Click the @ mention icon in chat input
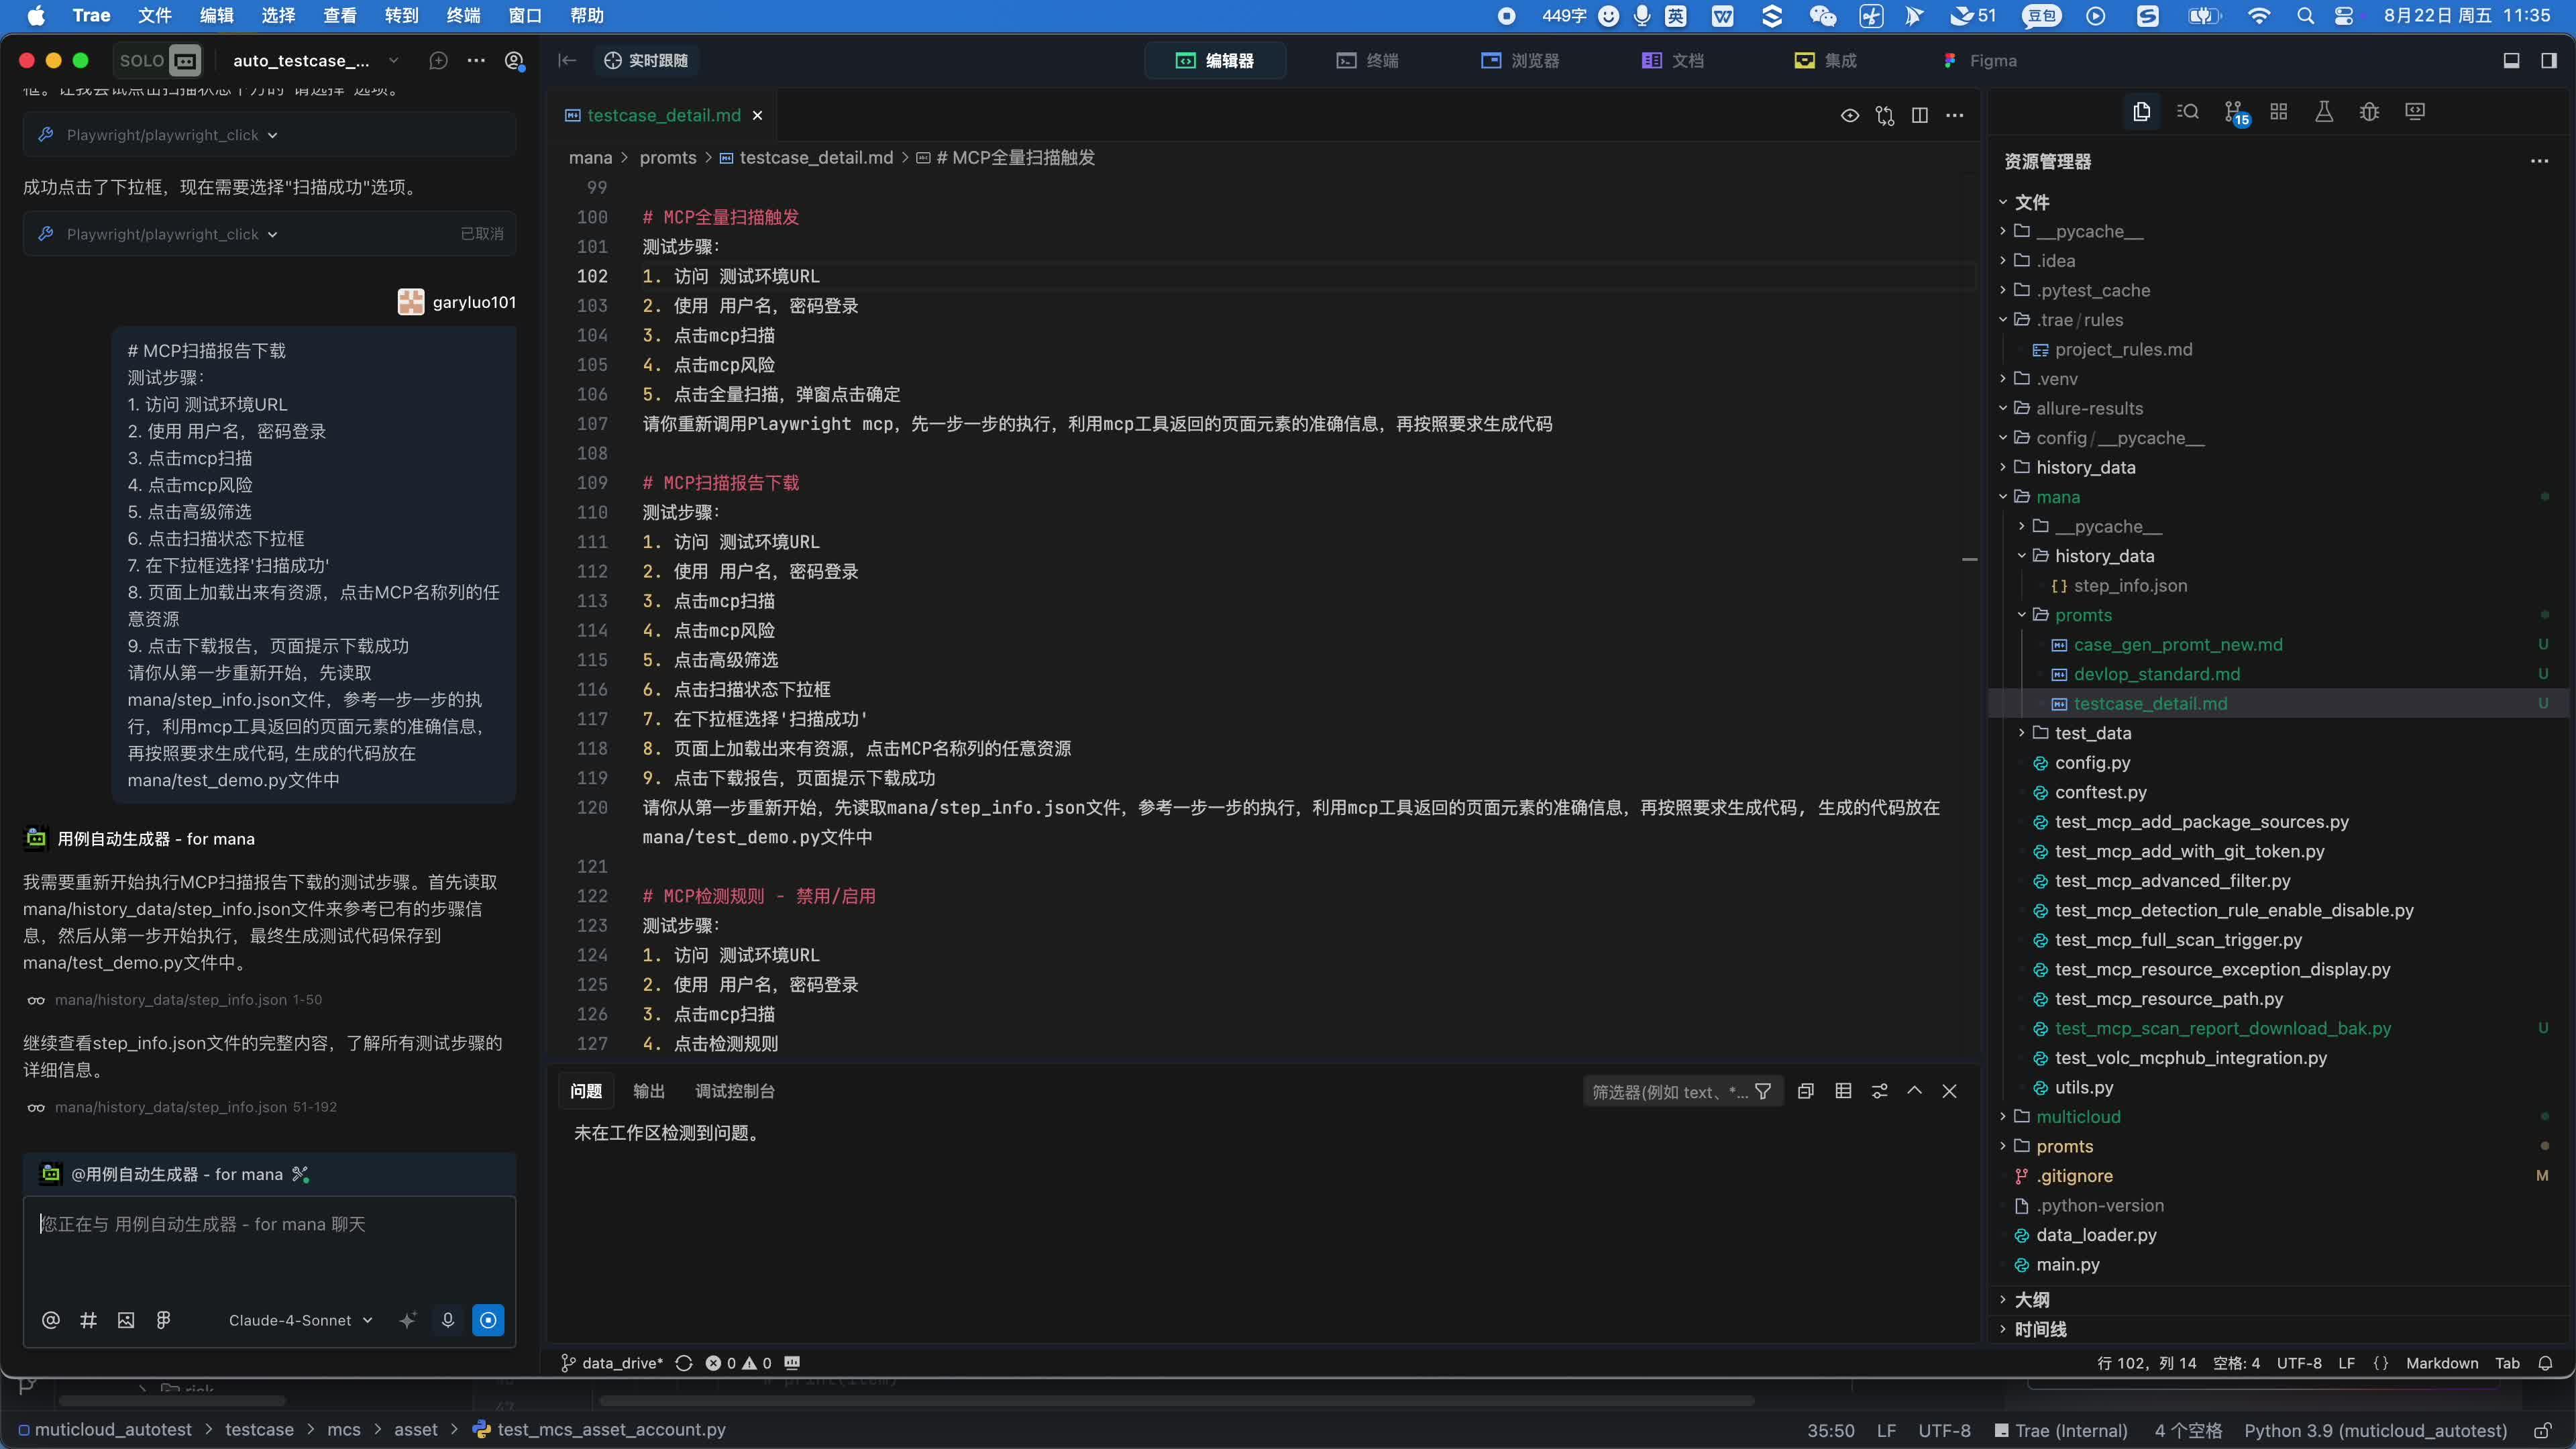The width and height of the screenshot is (2576, 1449). (x=51, y=1320)
